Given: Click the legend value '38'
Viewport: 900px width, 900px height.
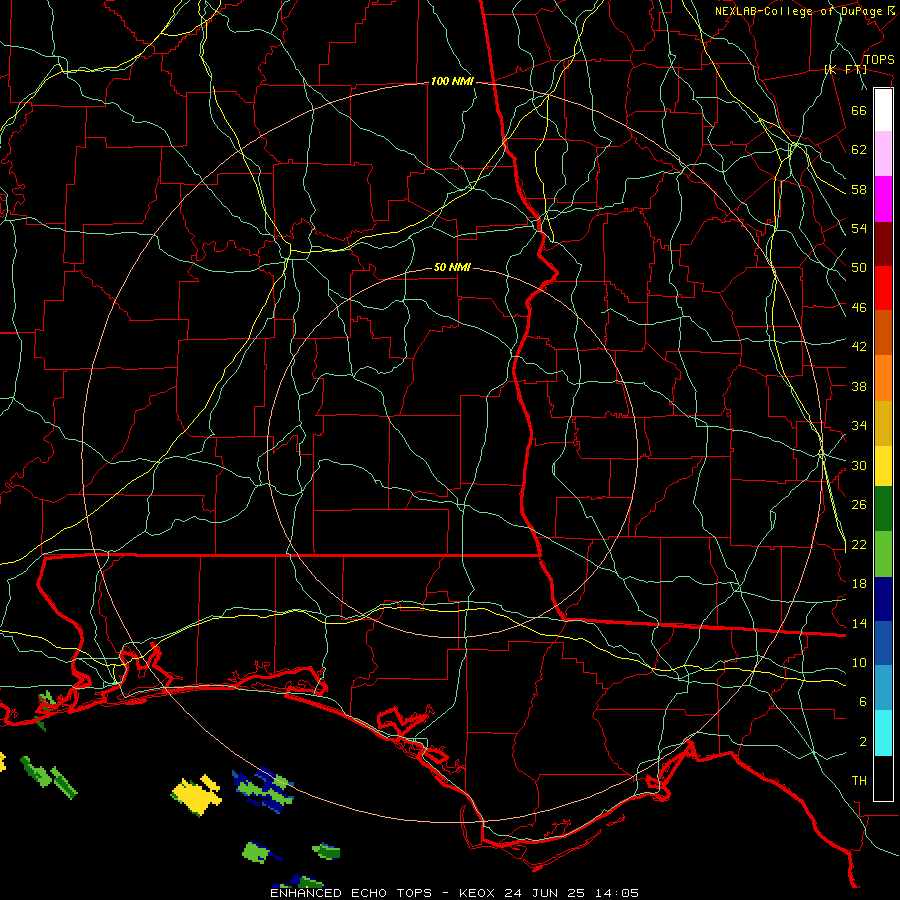Looking at the screenshot, I should click(859, 387).
